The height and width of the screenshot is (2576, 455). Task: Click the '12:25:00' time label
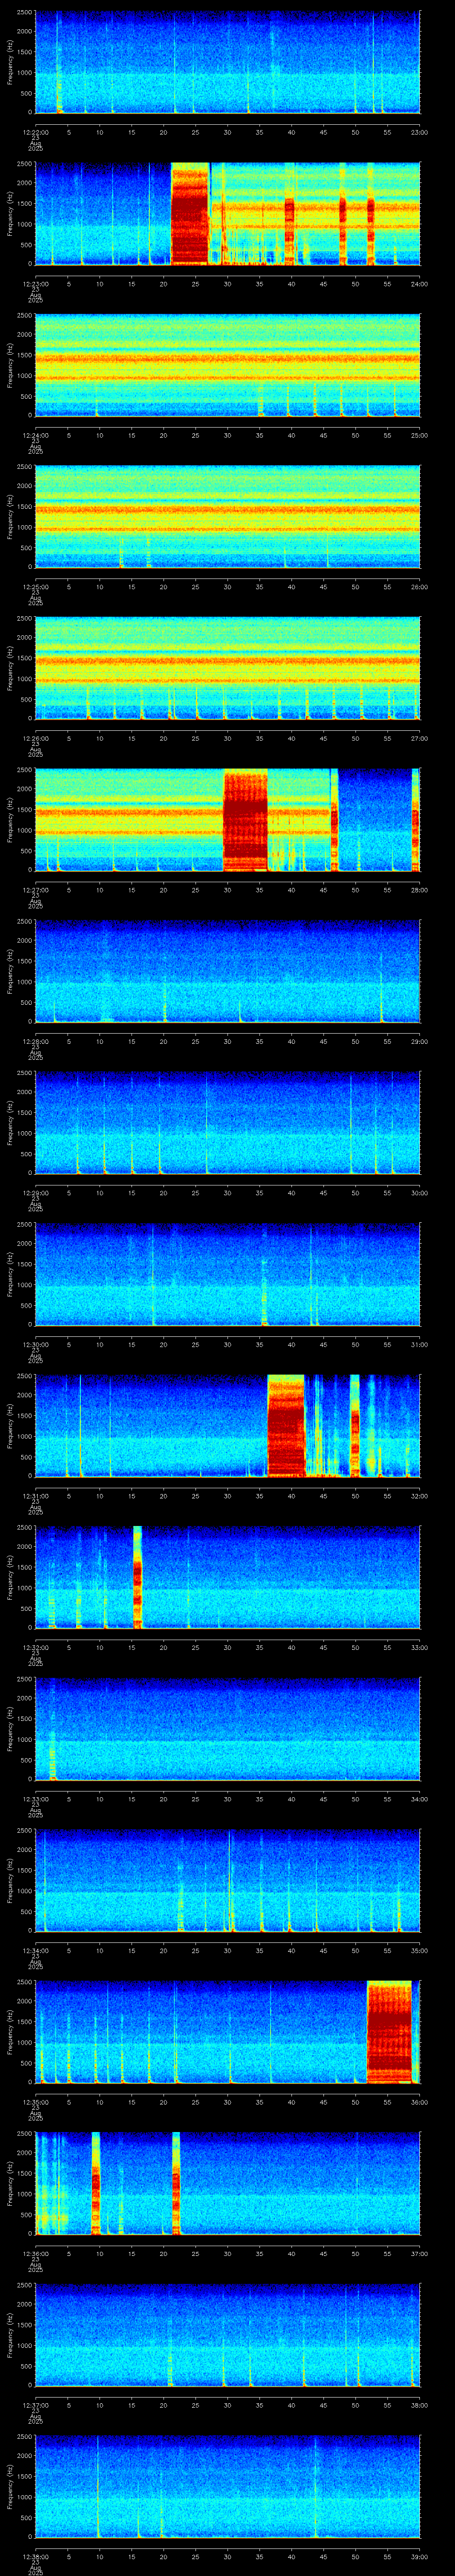(x=35, y=586)
